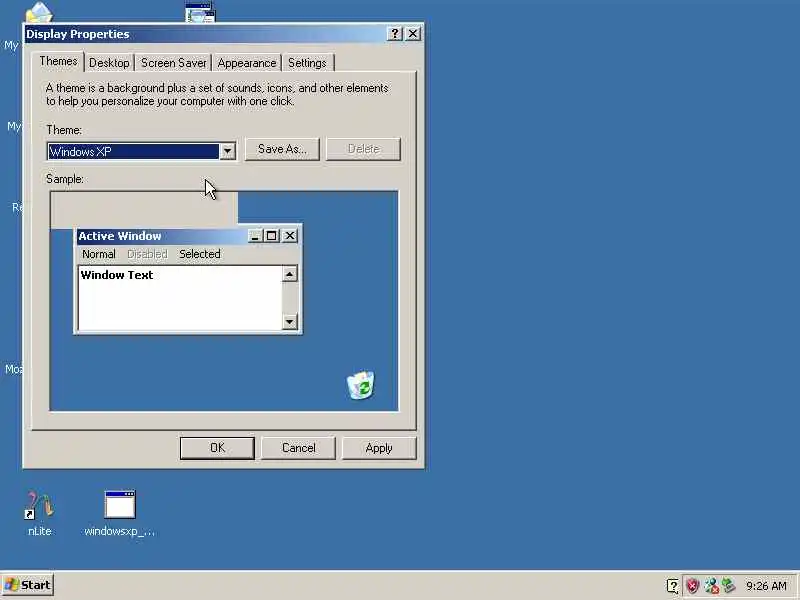The width and height of the screenshot is (800, 600).
Task: Click the Window Text sample area
Action: 180,298
